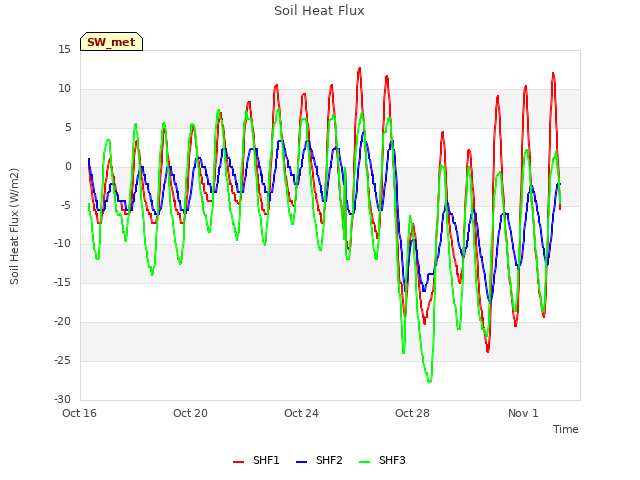The image size is (640, 480).
Task: Toggle the SHF2 series in the legend
Action: 319,460
